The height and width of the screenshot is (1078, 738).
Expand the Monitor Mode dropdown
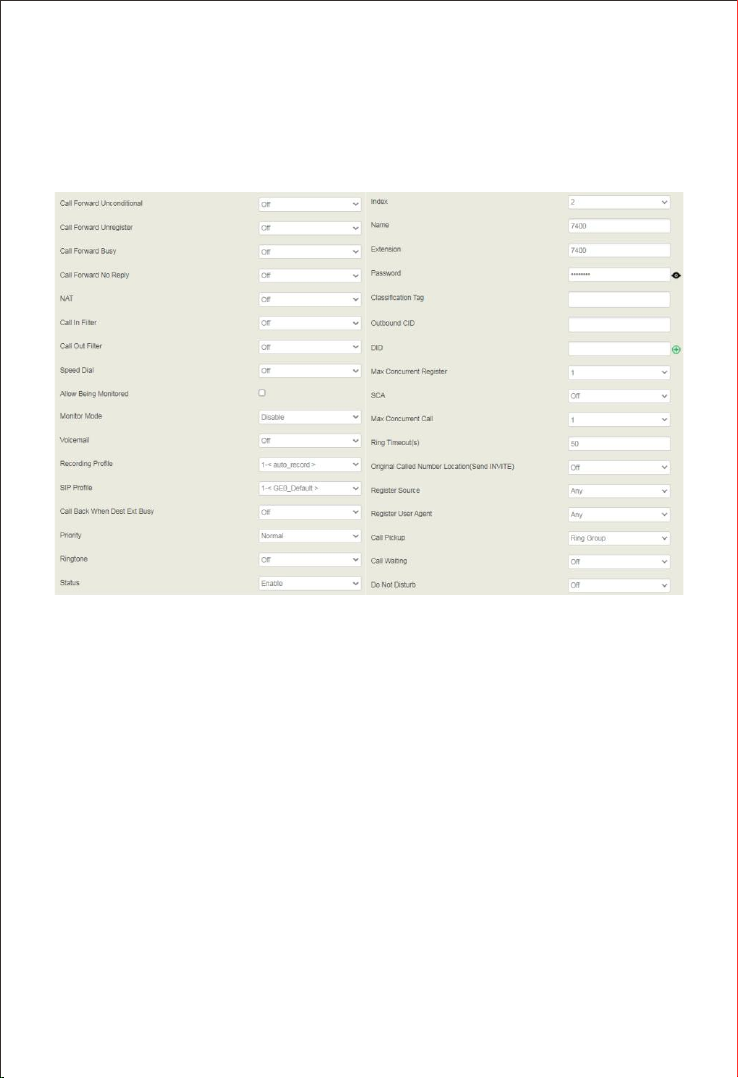click(x=309, y=417)
